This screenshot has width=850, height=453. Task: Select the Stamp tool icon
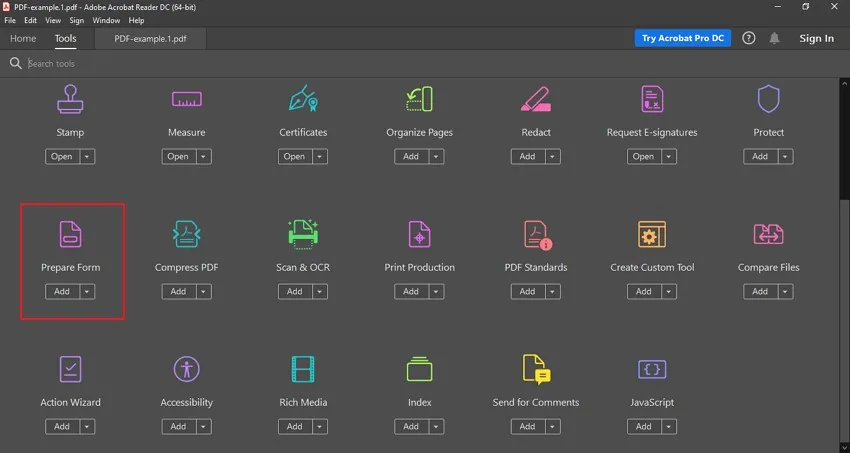tap(70, 99)
